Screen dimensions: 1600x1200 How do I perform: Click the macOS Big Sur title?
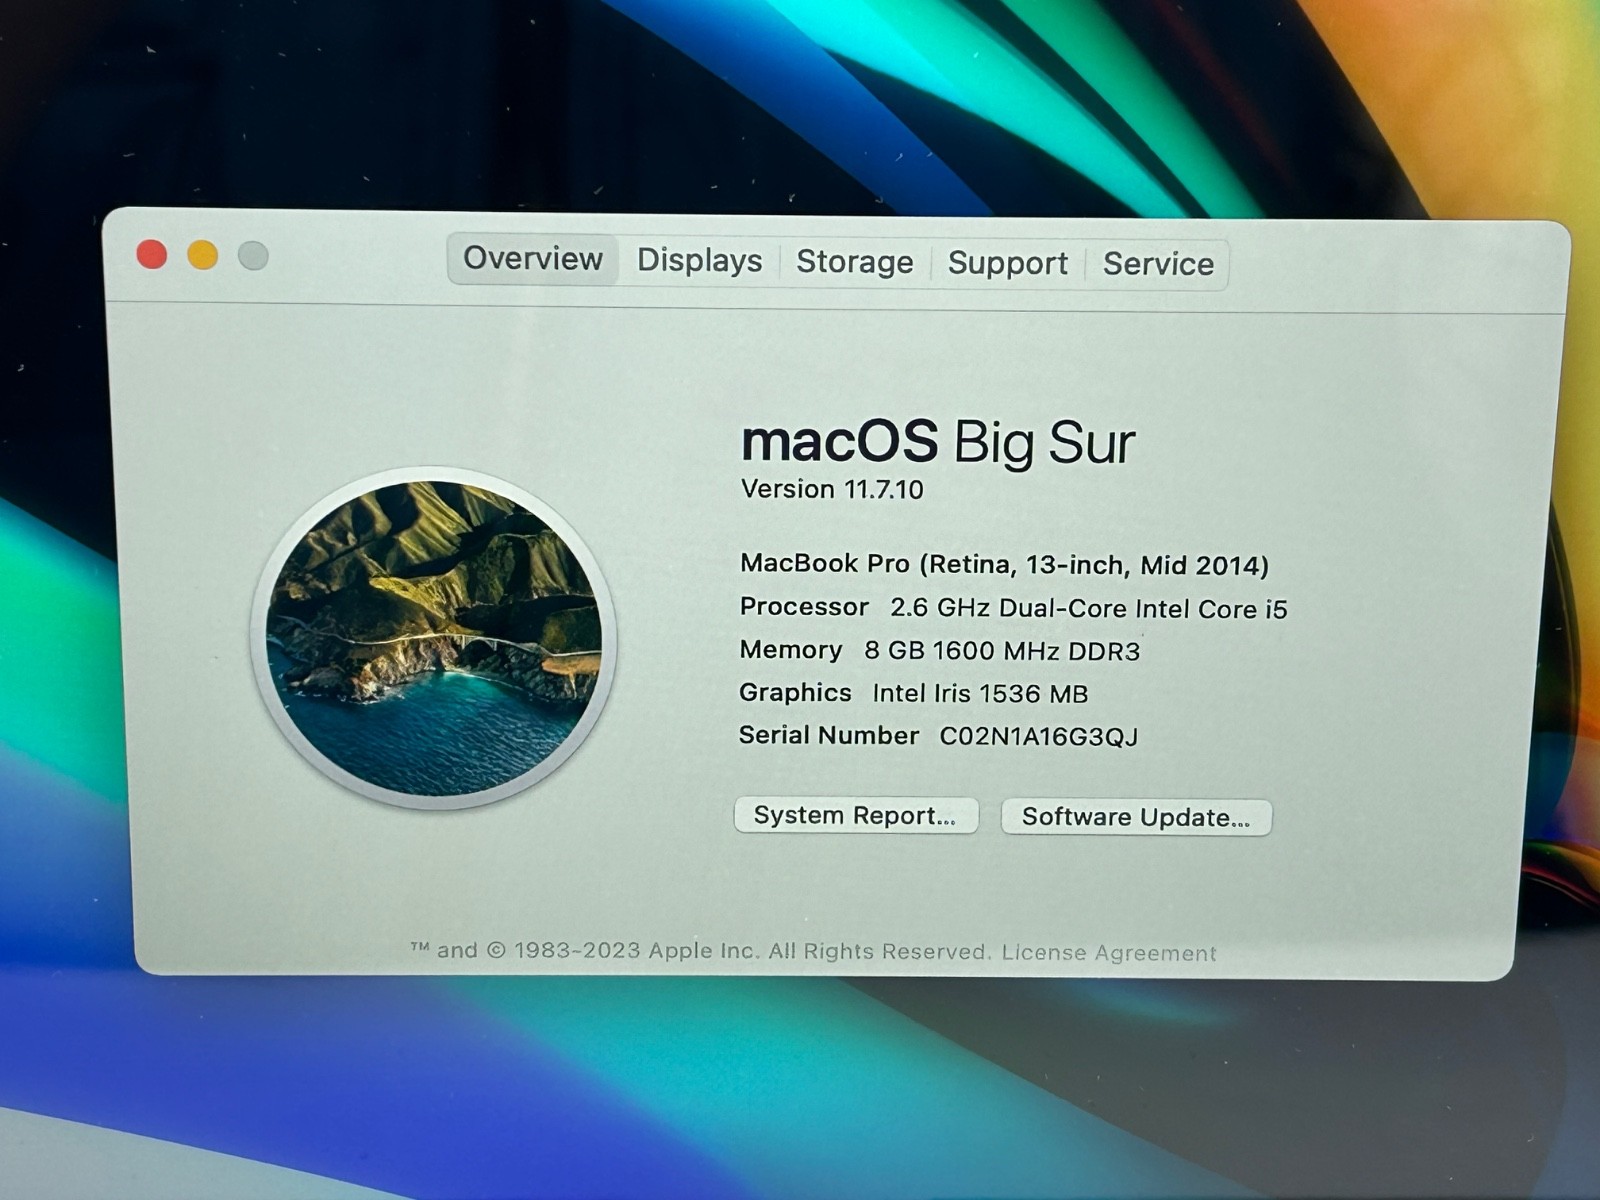(938, 443)
